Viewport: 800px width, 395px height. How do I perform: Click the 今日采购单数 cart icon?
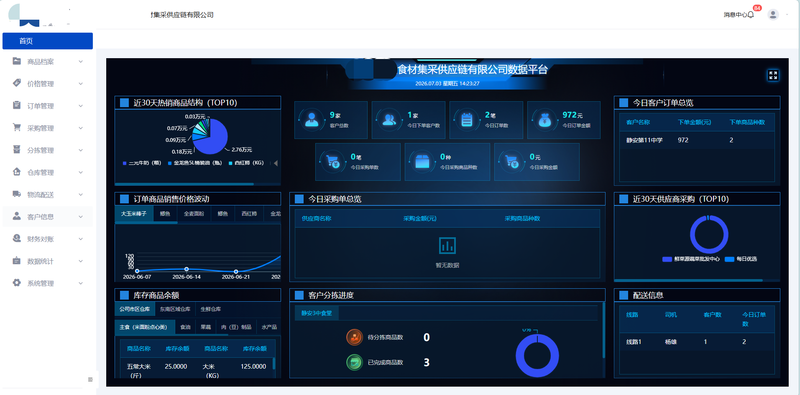pos(332,161)
